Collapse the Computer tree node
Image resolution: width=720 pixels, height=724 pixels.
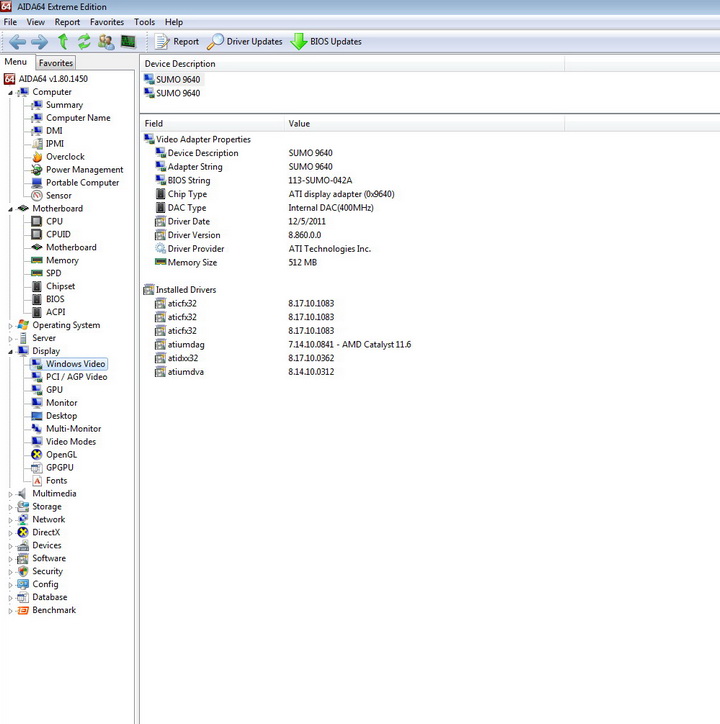point(10,92)
